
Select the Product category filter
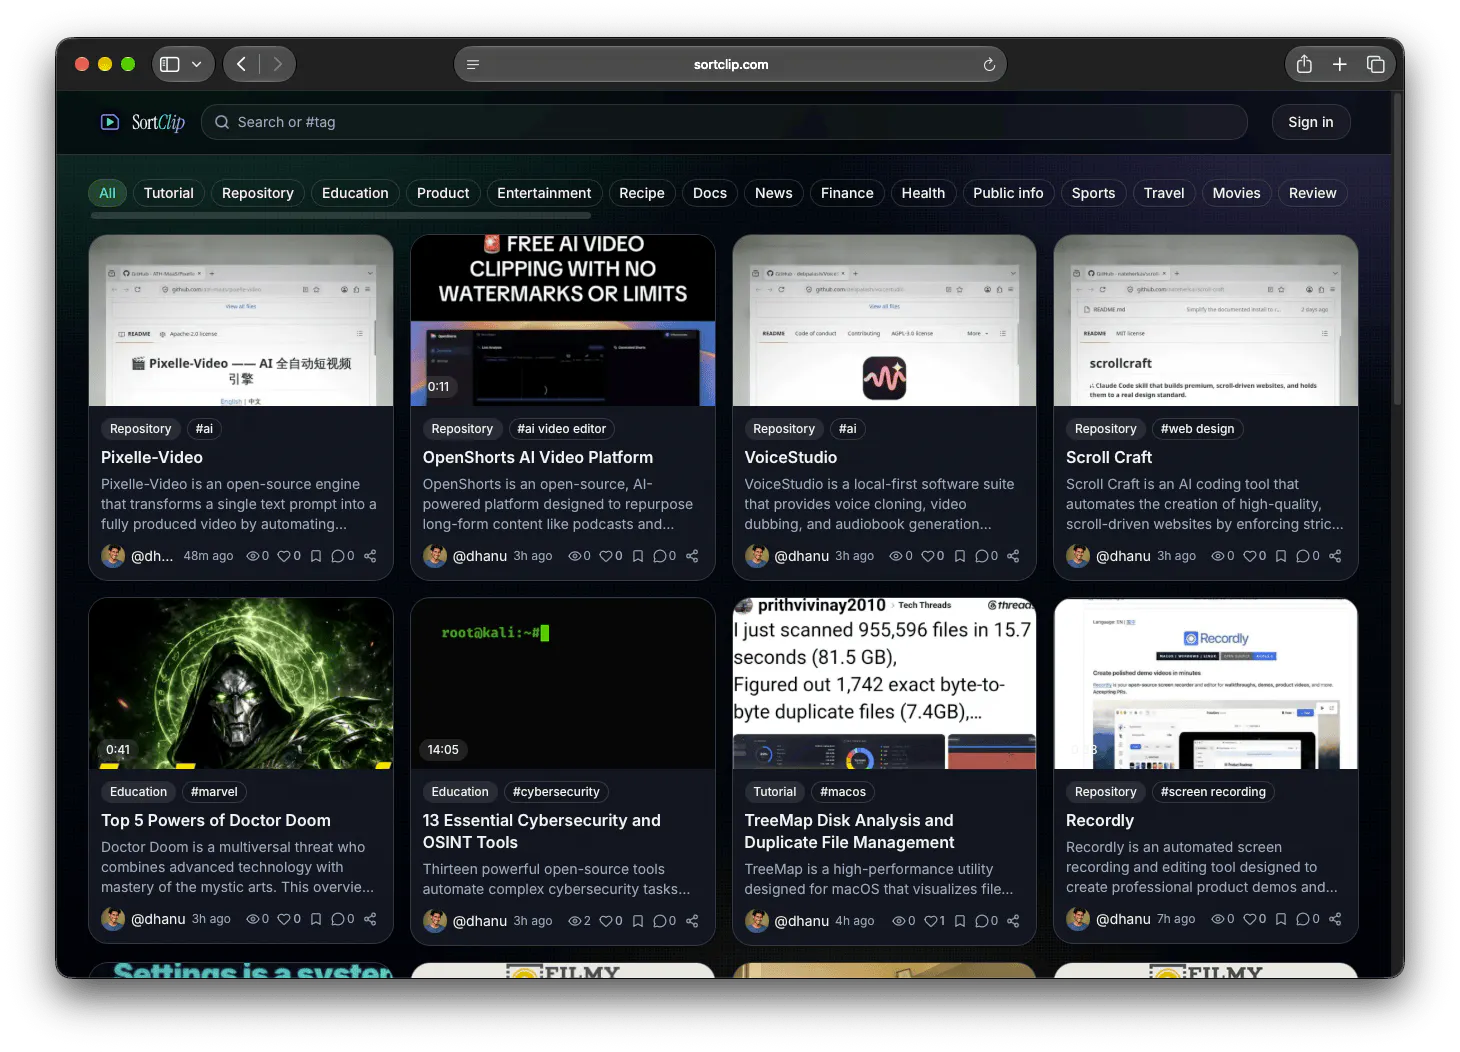[x=443, y=193]
